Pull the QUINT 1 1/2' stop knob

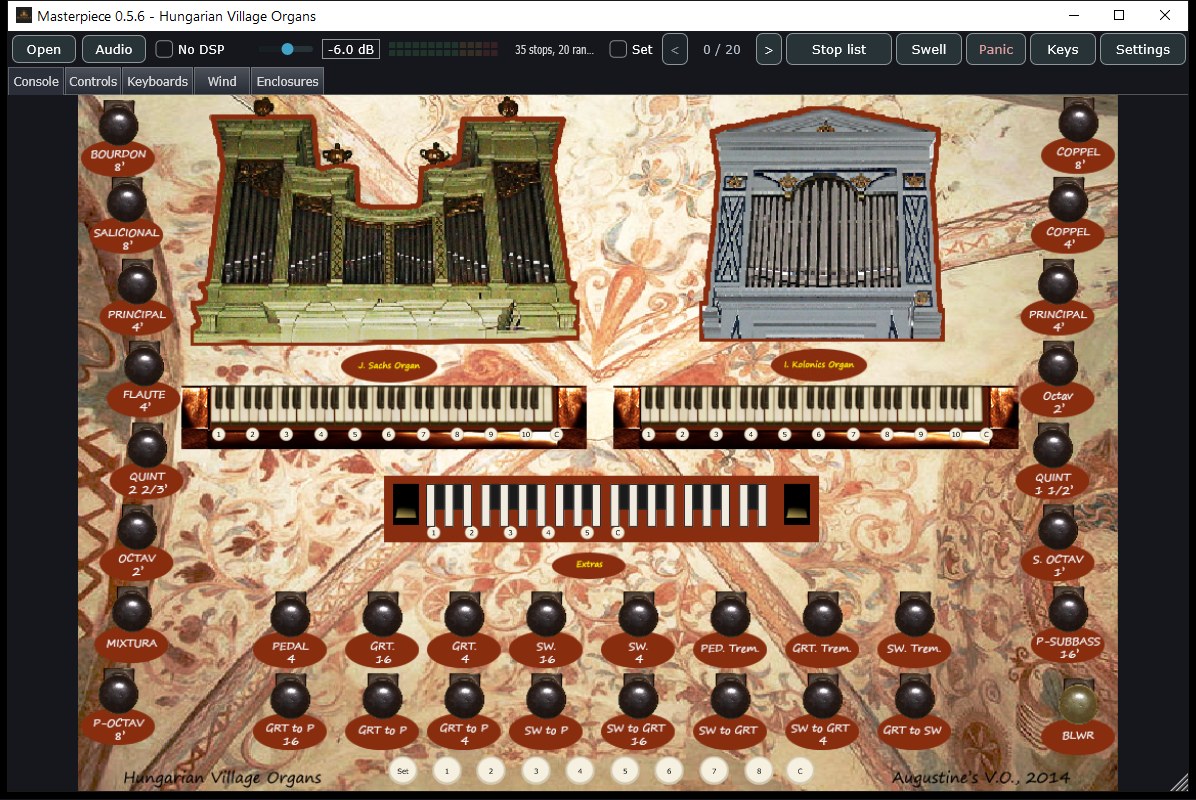(x=1053, y=447)
